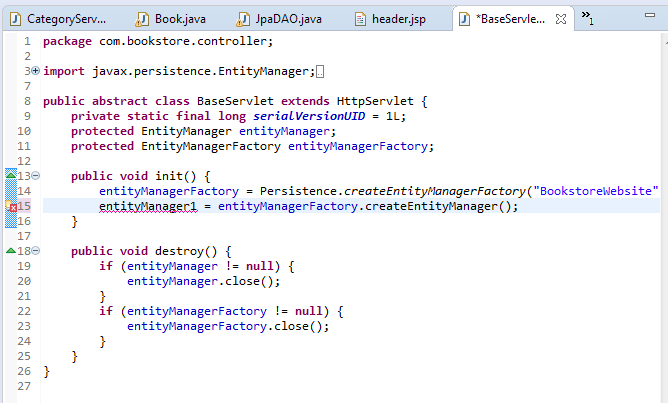
Task: Click EntityManagerFactory type on line 11
Action: (211, 146)
